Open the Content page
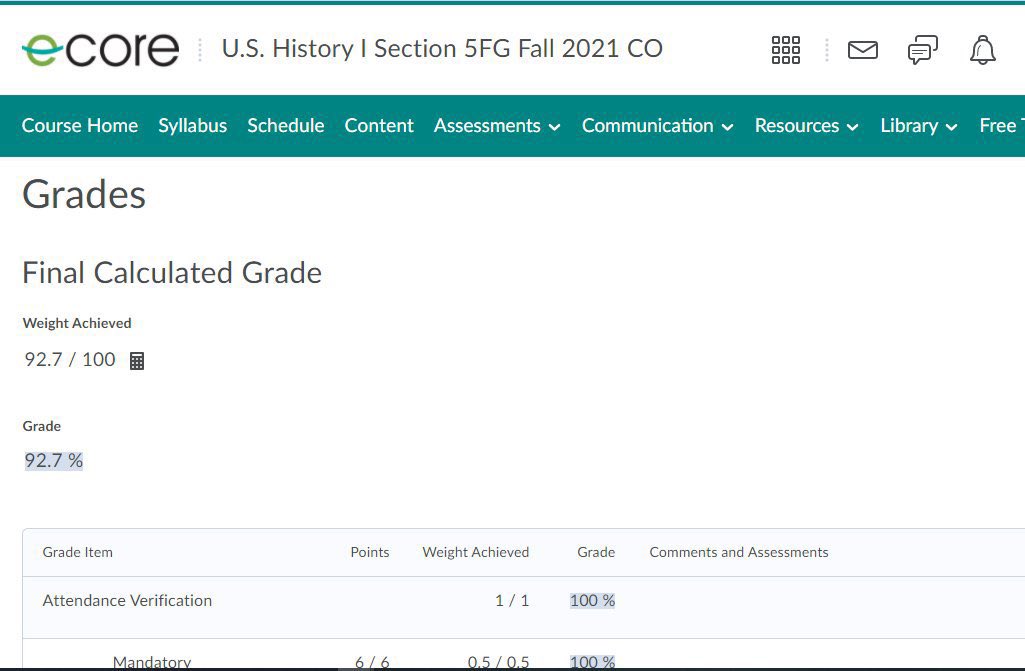 pyautogui.click(x=379, y=126)
